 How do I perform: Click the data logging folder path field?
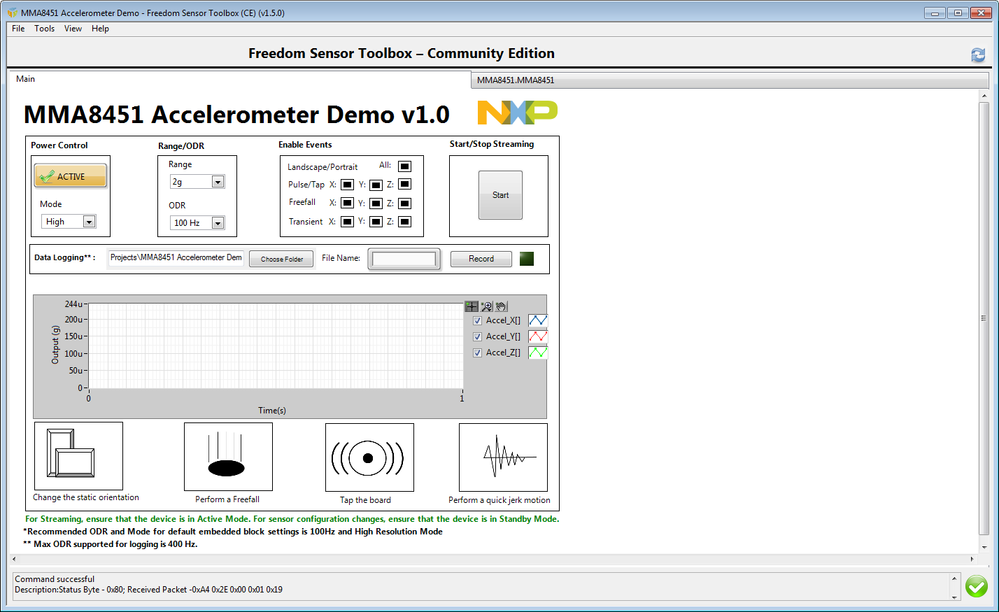coord(176,258)
